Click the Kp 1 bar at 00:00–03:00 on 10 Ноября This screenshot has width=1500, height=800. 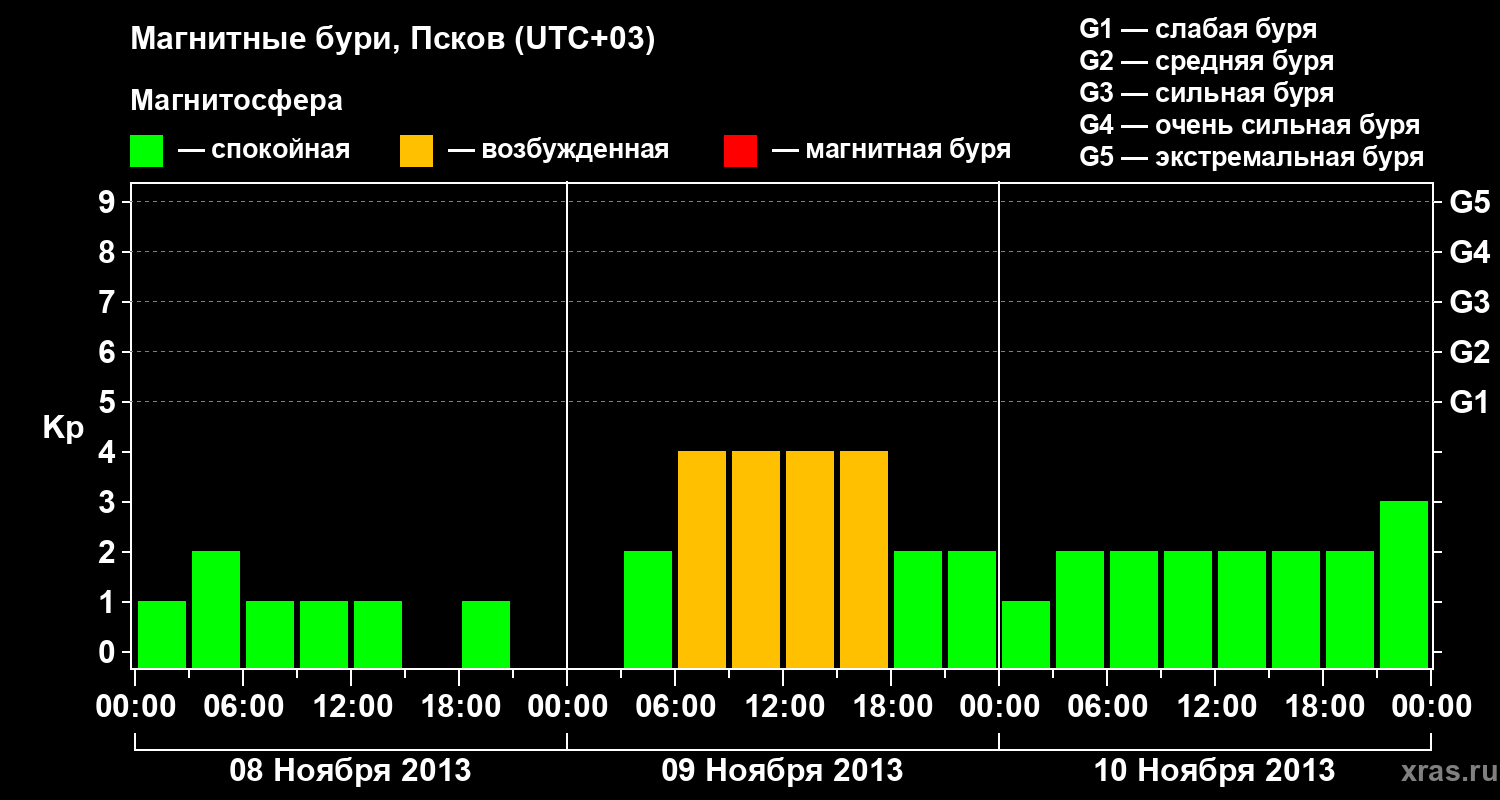1026,634
